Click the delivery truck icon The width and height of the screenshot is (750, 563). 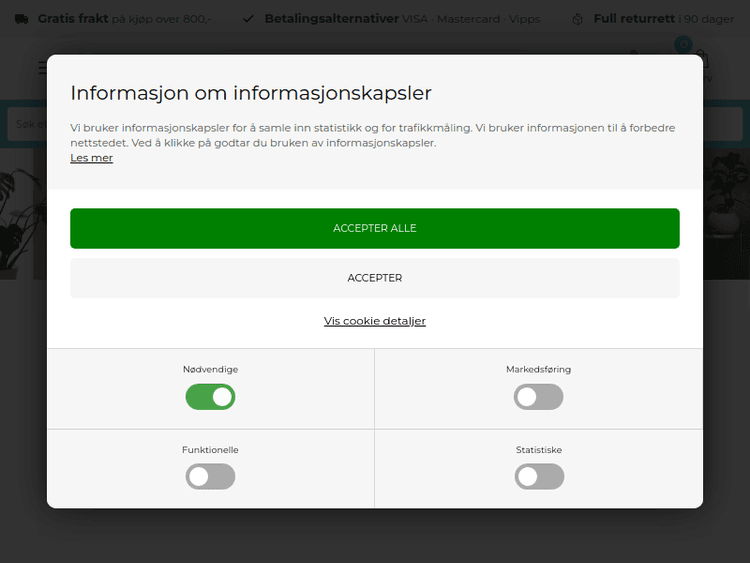point(21,19)
